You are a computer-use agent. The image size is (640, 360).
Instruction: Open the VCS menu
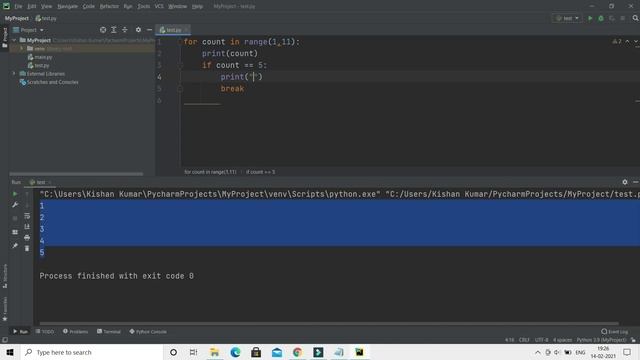click(159, 6)
